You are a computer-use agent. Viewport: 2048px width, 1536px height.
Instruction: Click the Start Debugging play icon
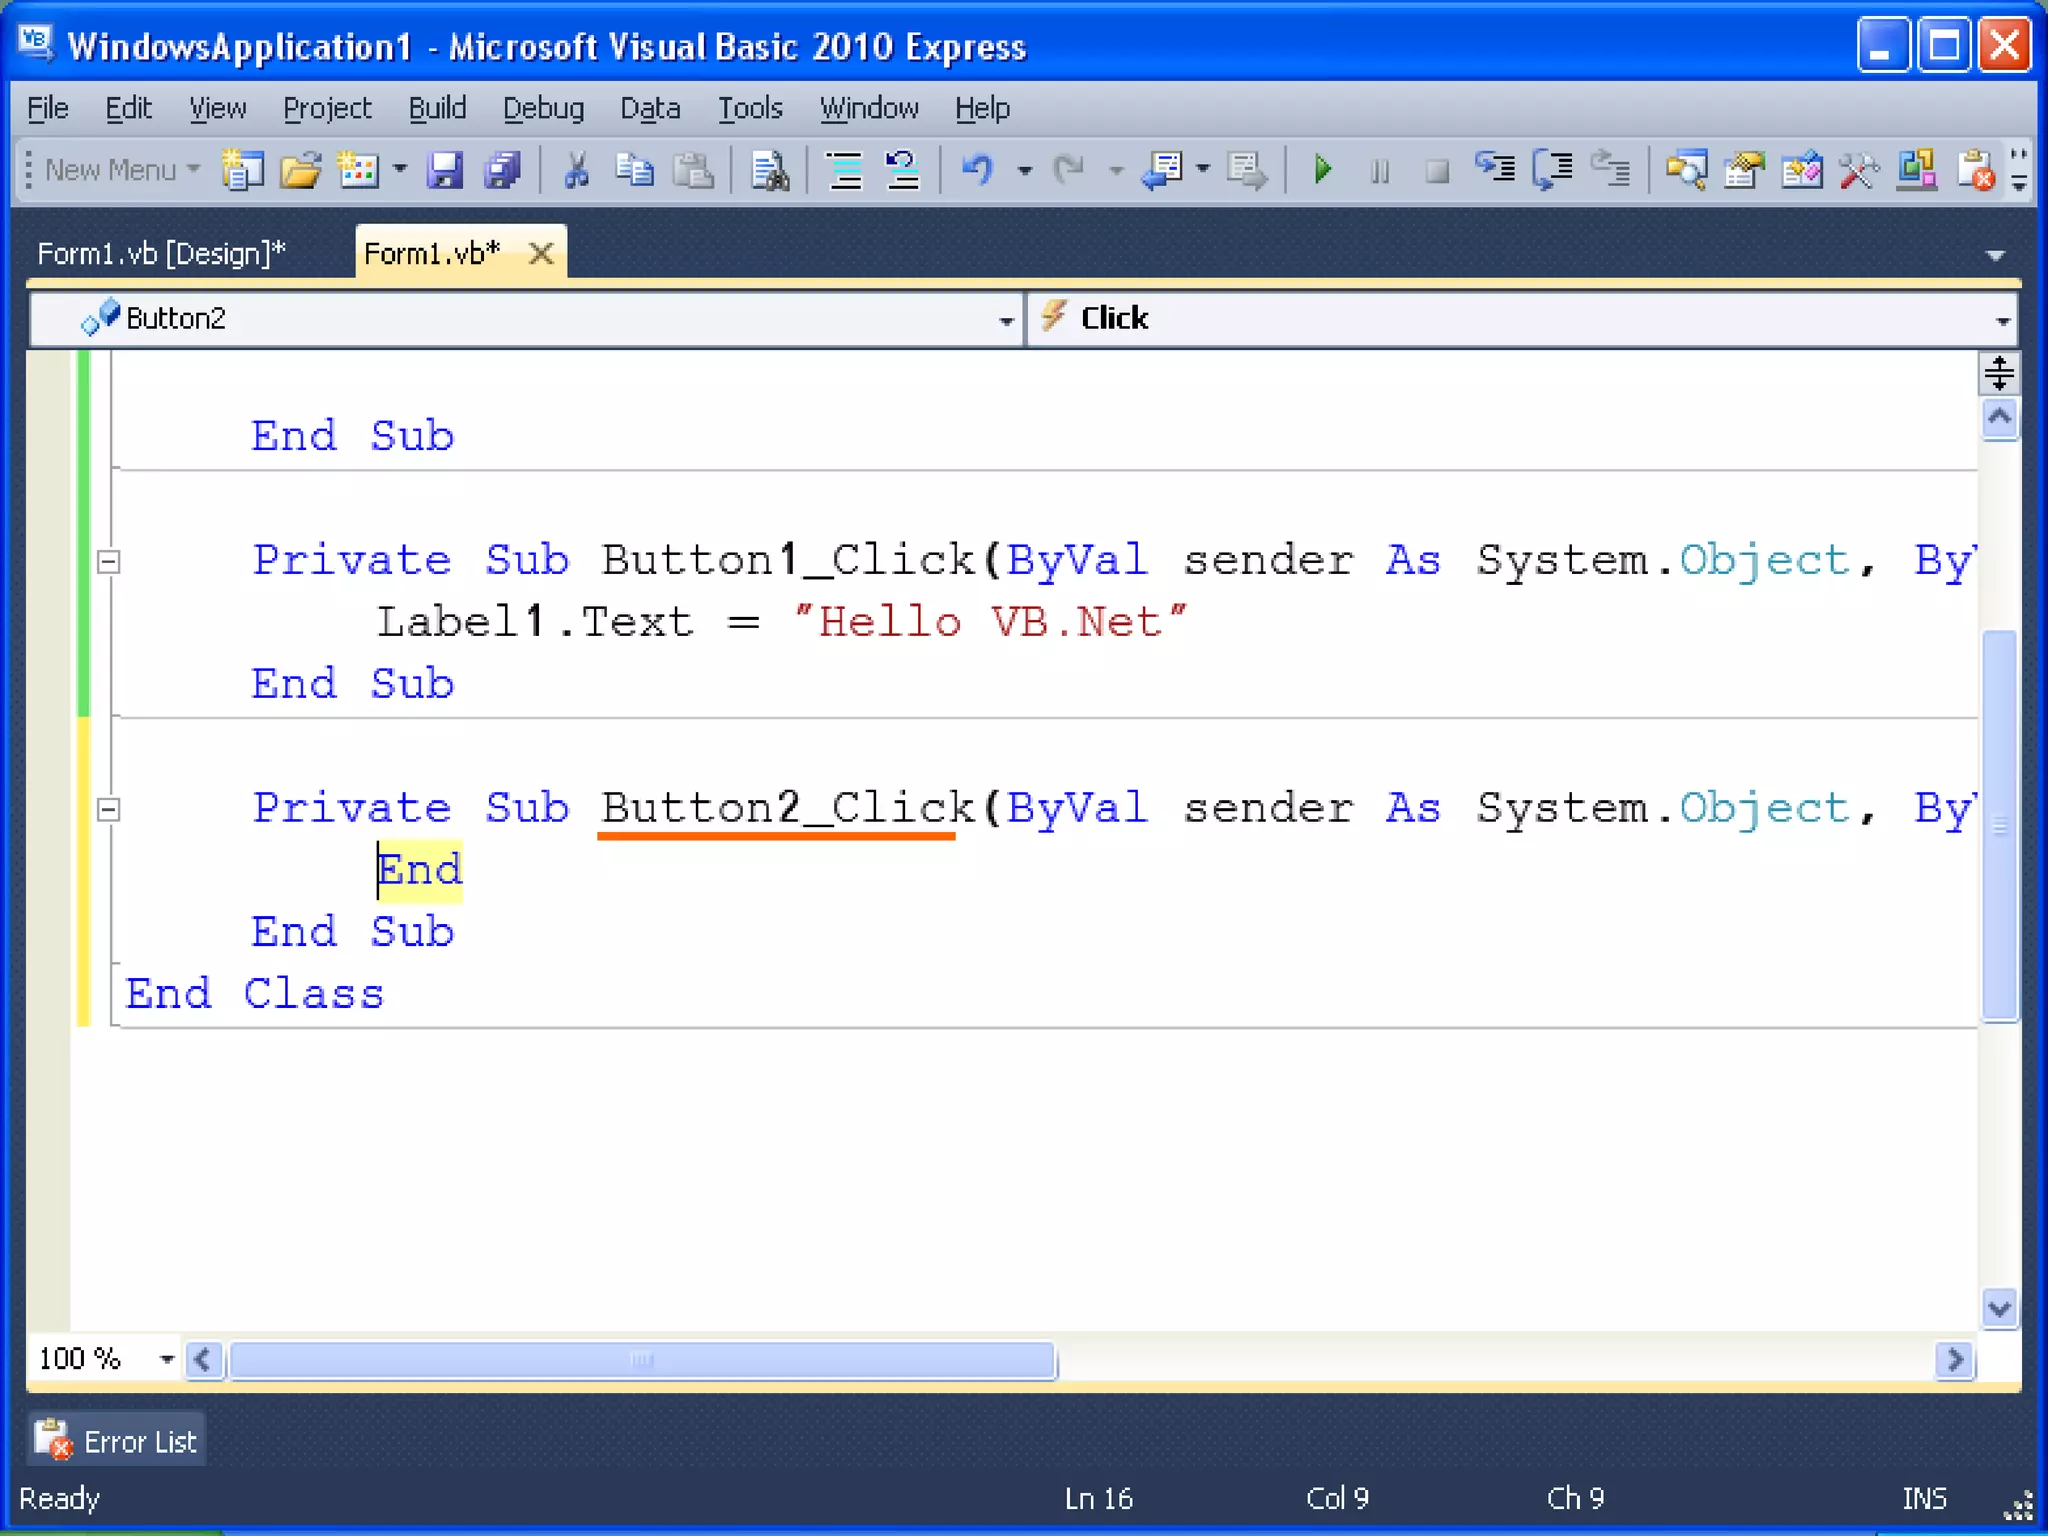tap(1322, 170)
